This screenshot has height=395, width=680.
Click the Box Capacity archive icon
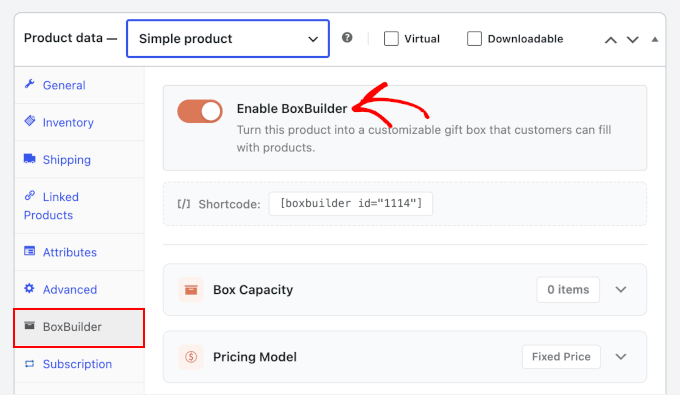191,290
